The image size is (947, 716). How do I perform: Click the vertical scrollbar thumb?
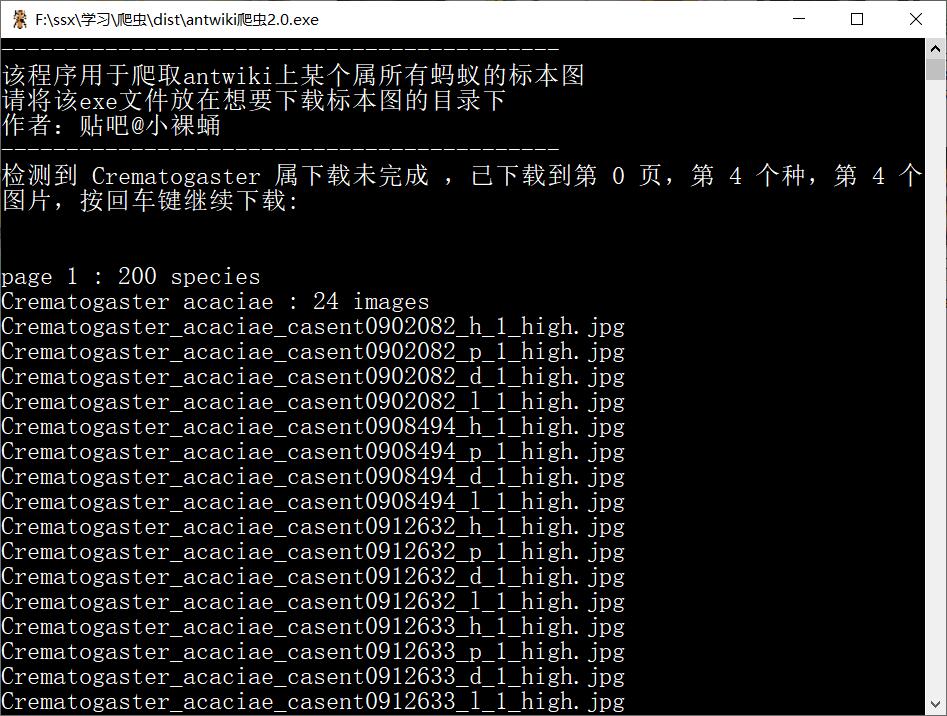pos(936,69)
